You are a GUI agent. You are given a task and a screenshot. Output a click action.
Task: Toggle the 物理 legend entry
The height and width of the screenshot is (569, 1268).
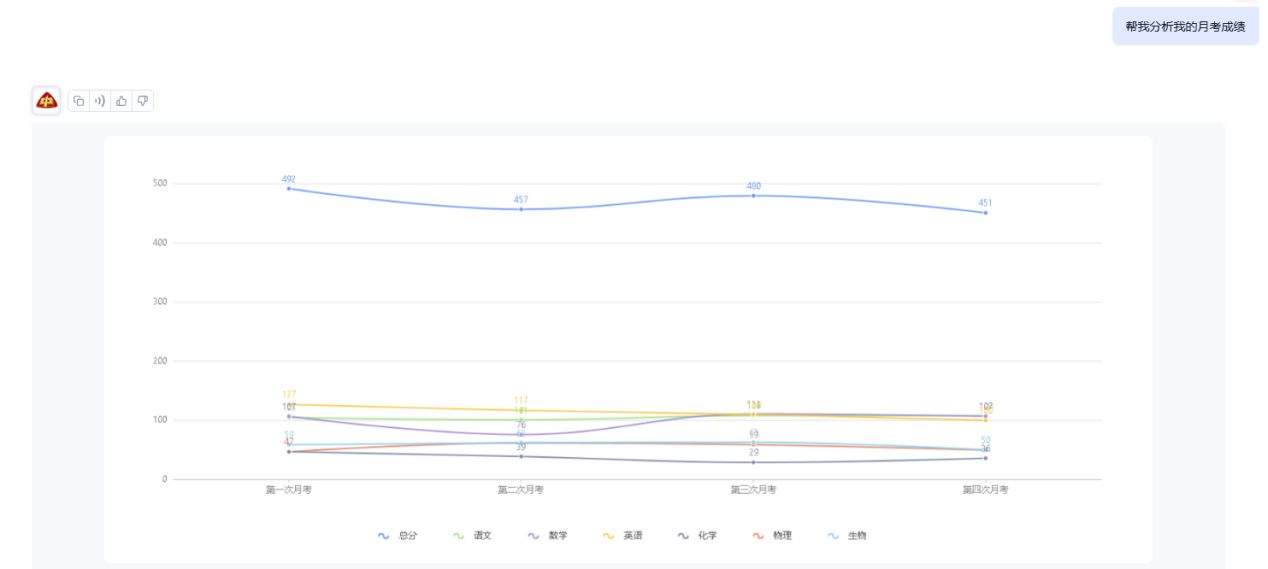(773, 536)
